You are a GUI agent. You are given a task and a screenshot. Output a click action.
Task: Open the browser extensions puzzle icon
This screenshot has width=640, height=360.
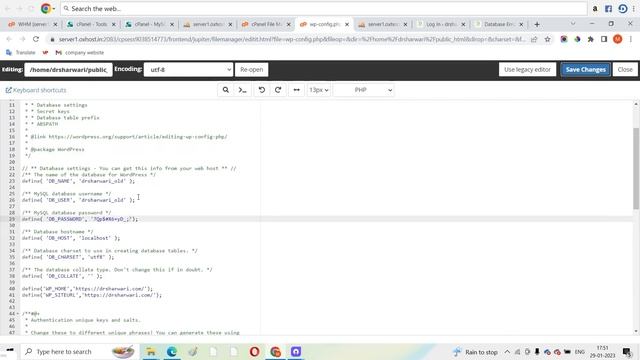[x=591, y=39]
